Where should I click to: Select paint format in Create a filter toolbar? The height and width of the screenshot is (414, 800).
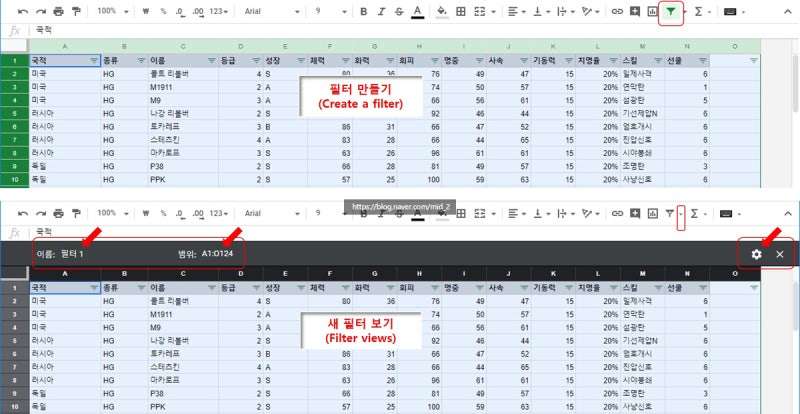[76, 11]
